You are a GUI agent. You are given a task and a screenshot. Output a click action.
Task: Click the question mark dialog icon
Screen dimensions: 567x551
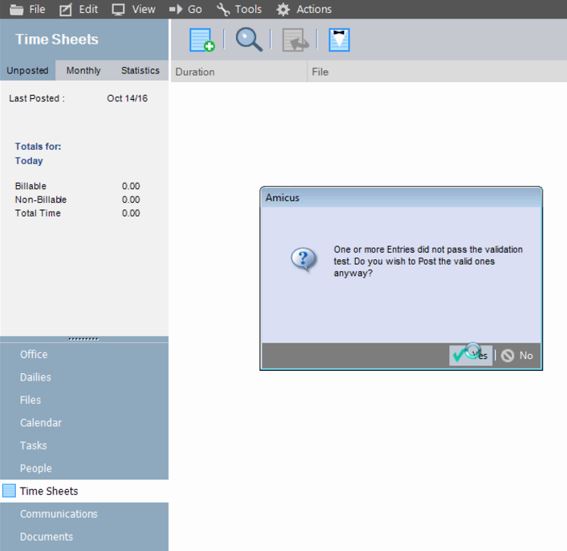pyautogui.click(x=304, y=259)
